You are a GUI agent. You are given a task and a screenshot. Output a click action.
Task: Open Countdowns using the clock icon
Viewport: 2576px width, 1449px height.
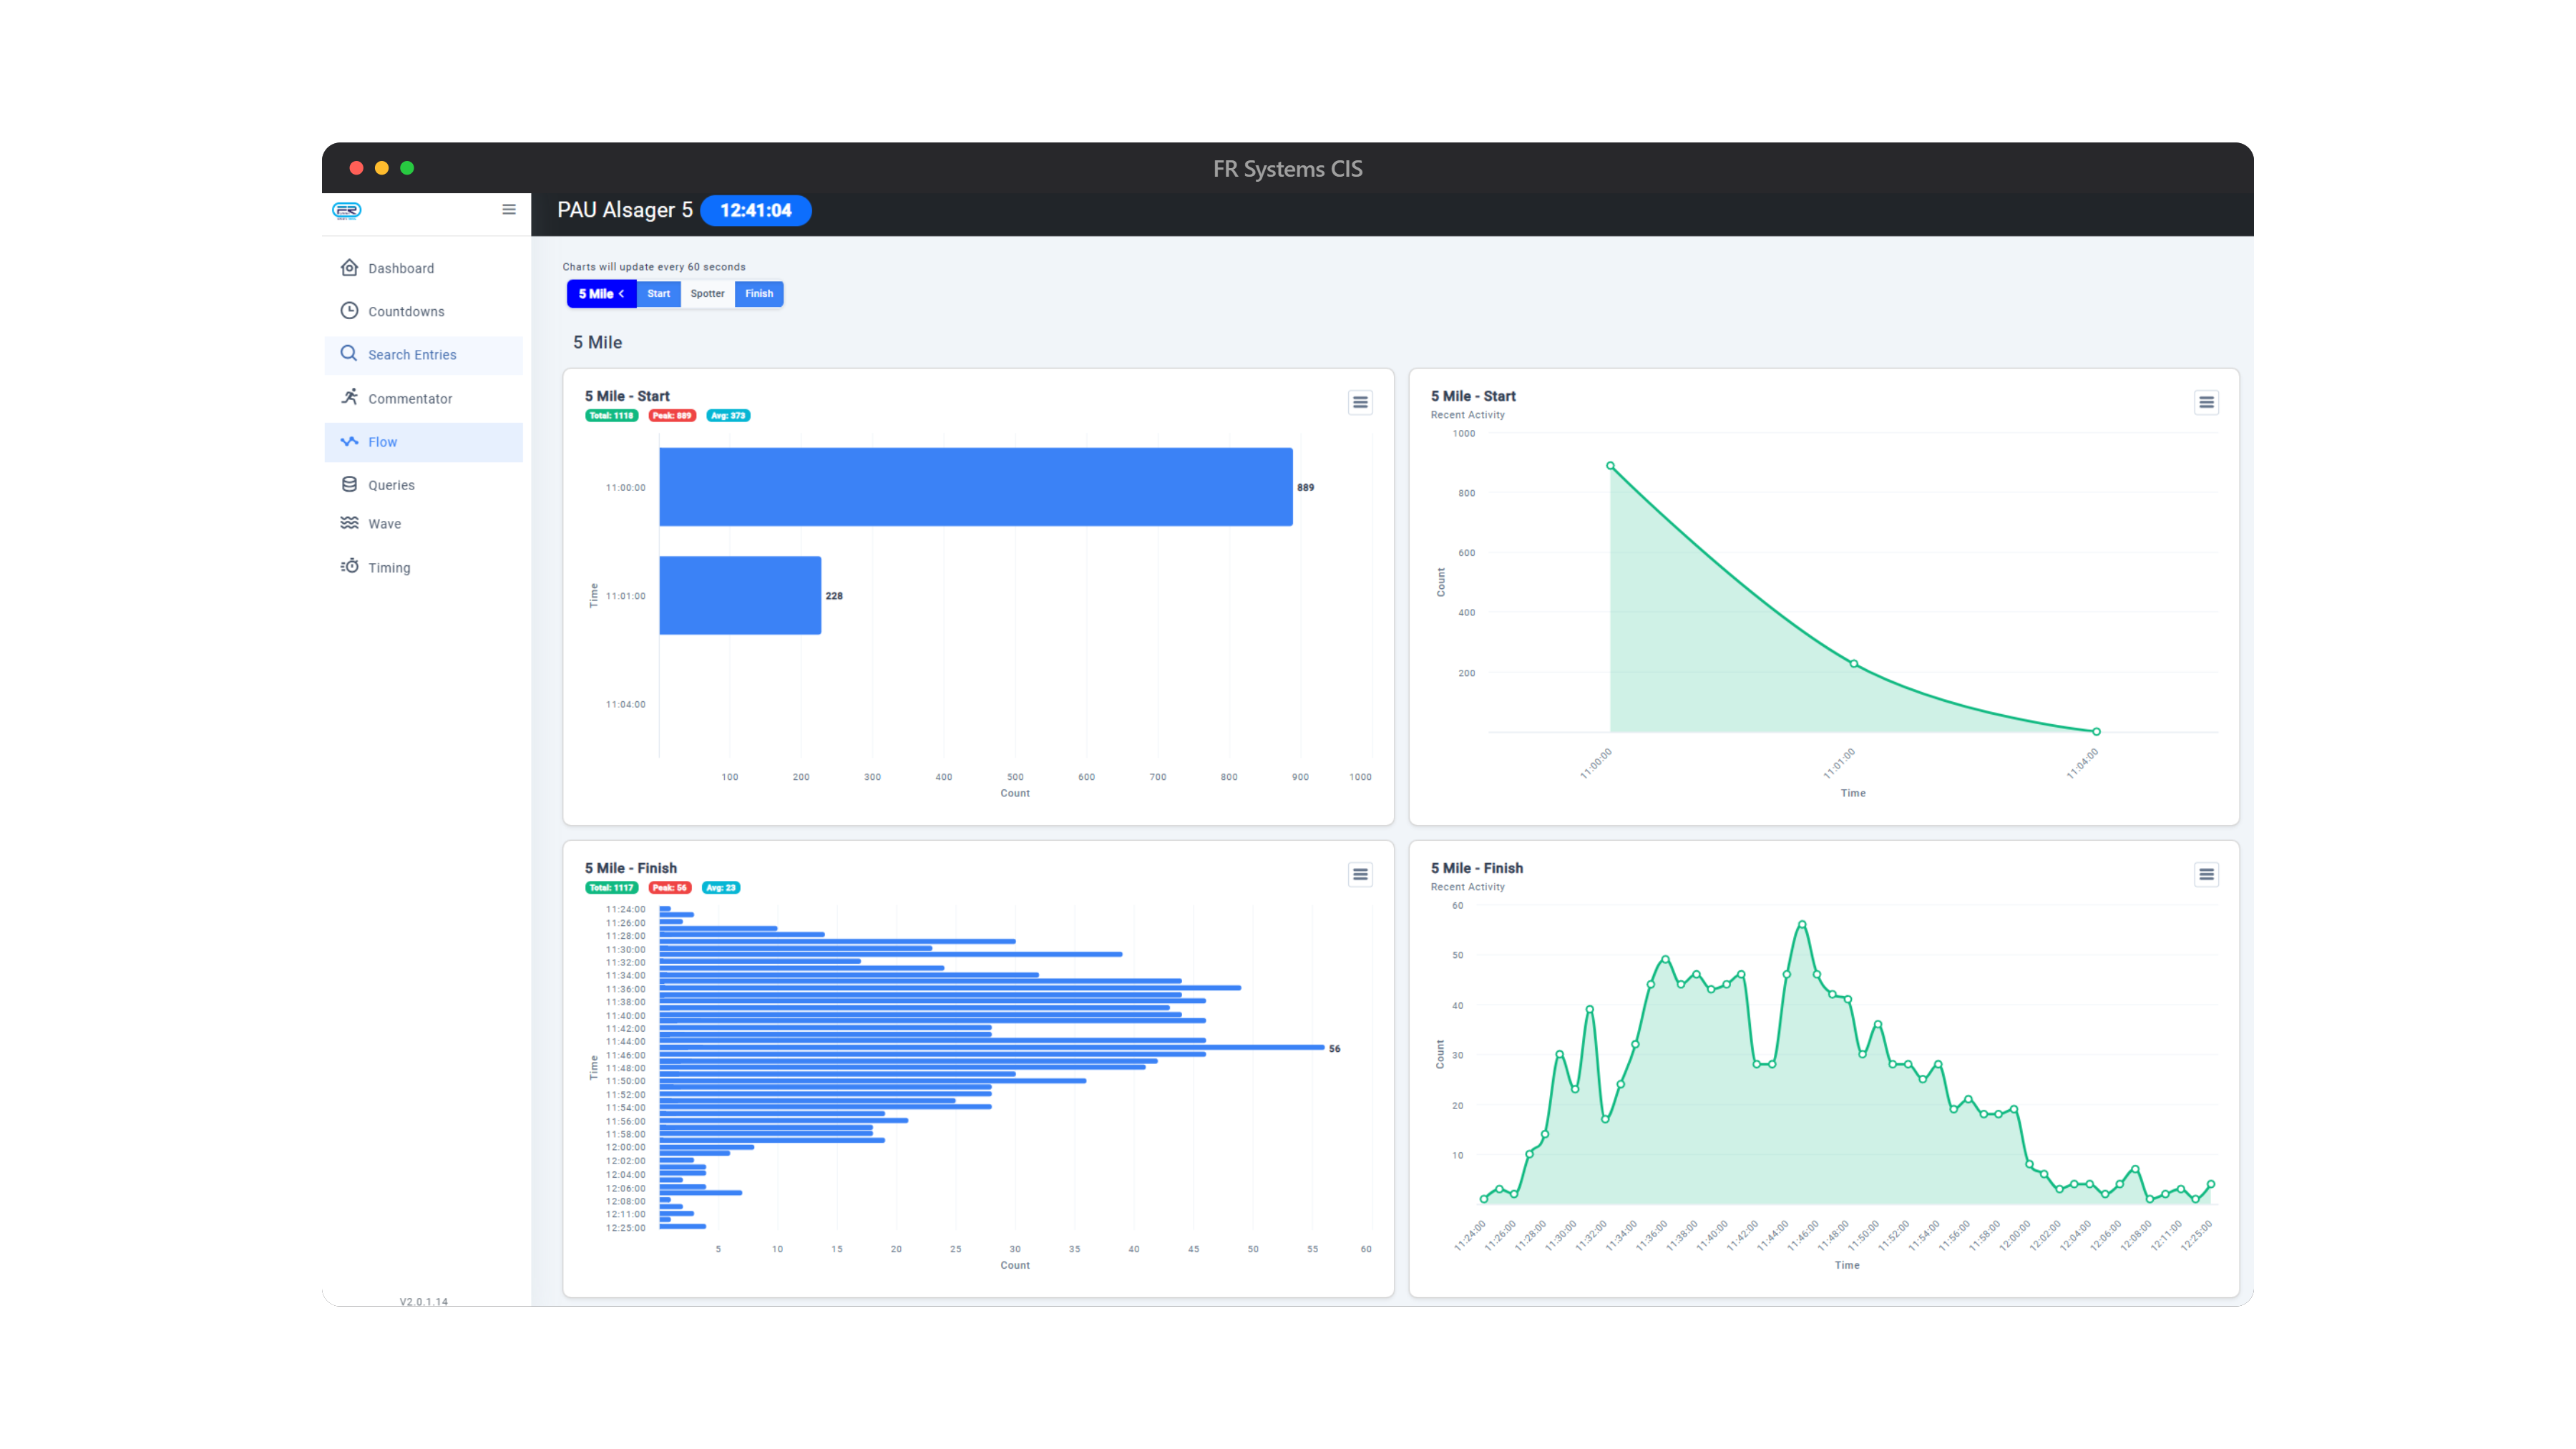pos(349,311)
